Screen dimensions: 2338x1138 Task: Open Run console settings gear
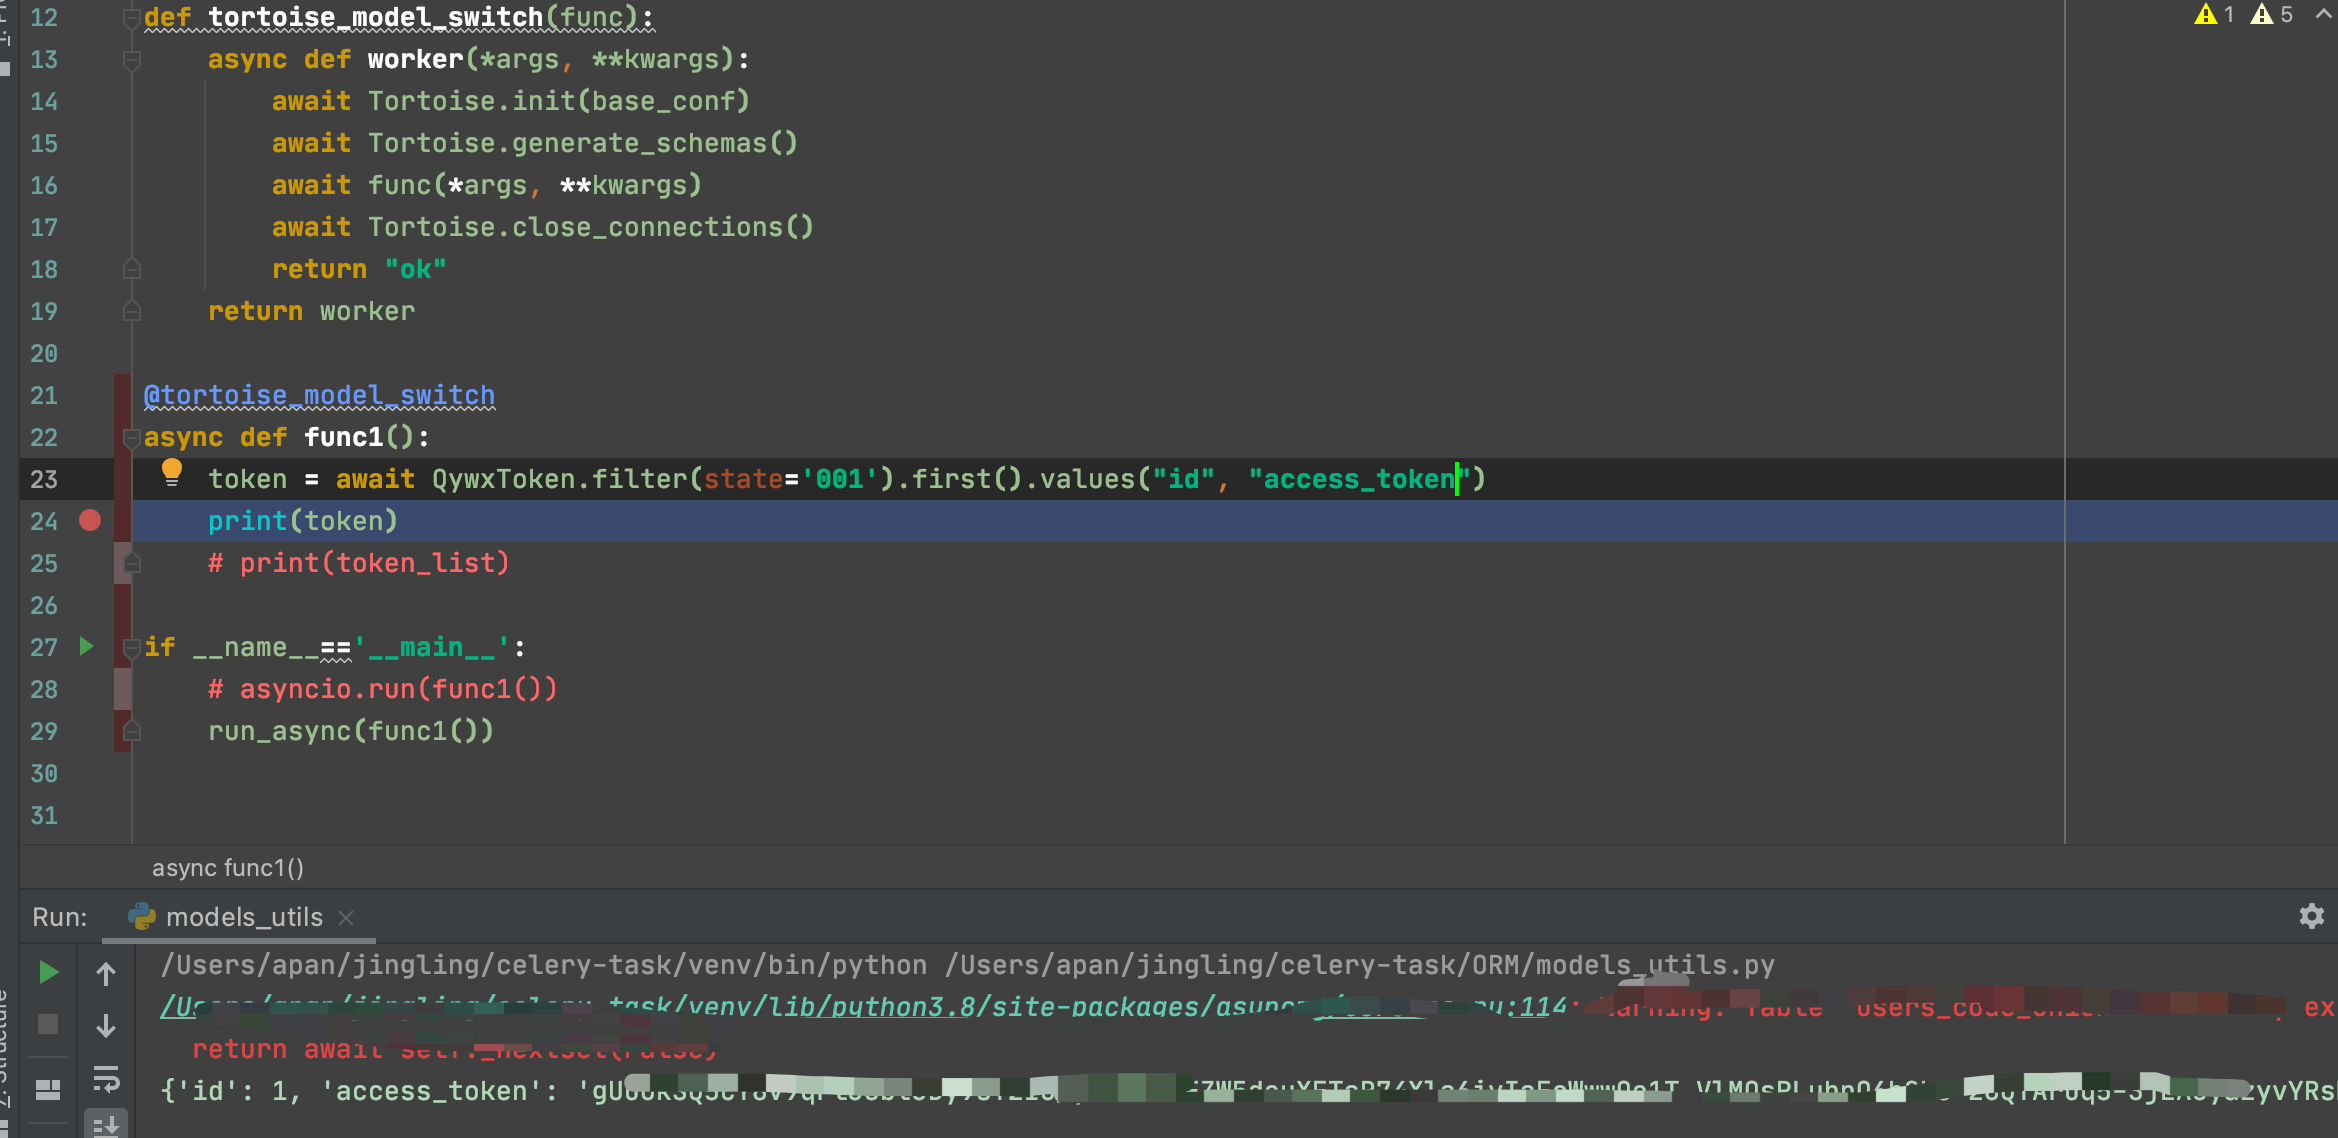tap(2311, 917)
